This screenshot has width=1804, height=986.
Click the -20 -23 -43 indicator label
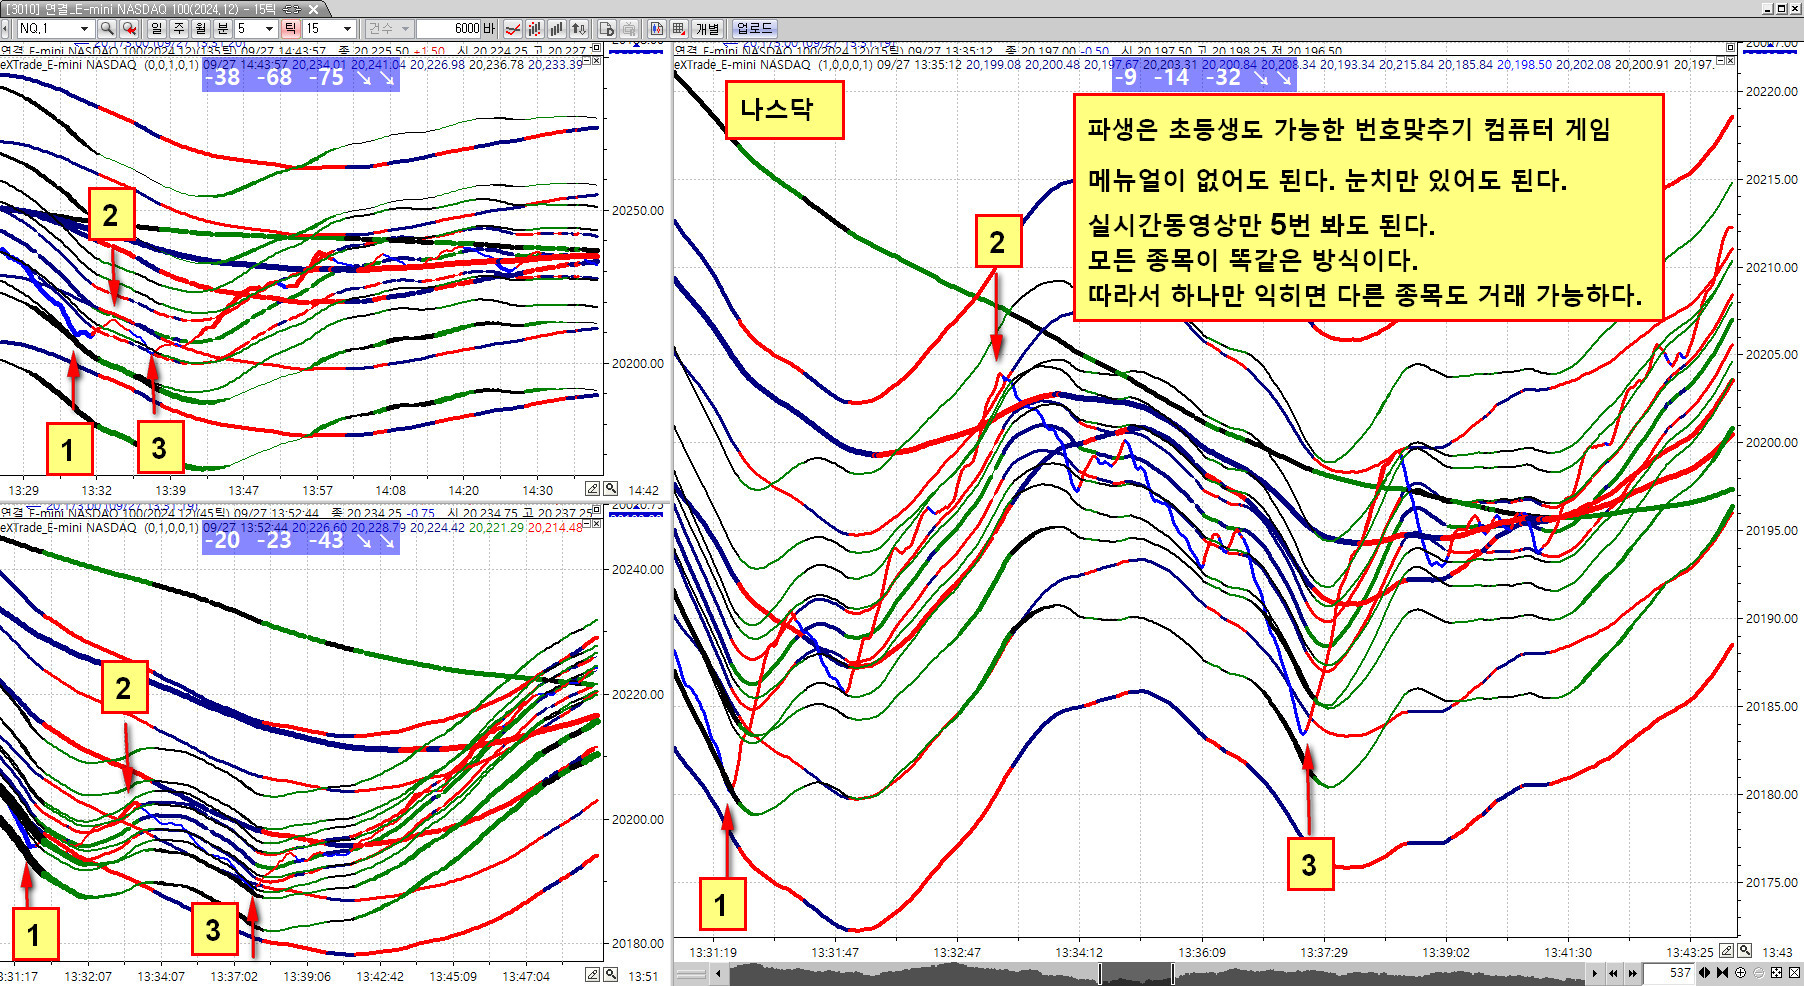coord(300,540)
